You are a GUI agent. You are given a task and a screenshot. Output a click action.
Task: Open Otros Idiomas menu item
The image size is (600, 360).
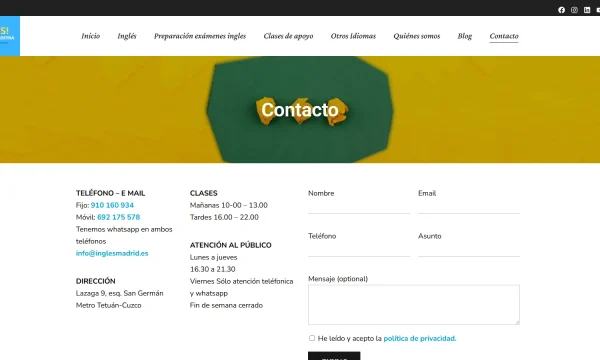[354, 36]
